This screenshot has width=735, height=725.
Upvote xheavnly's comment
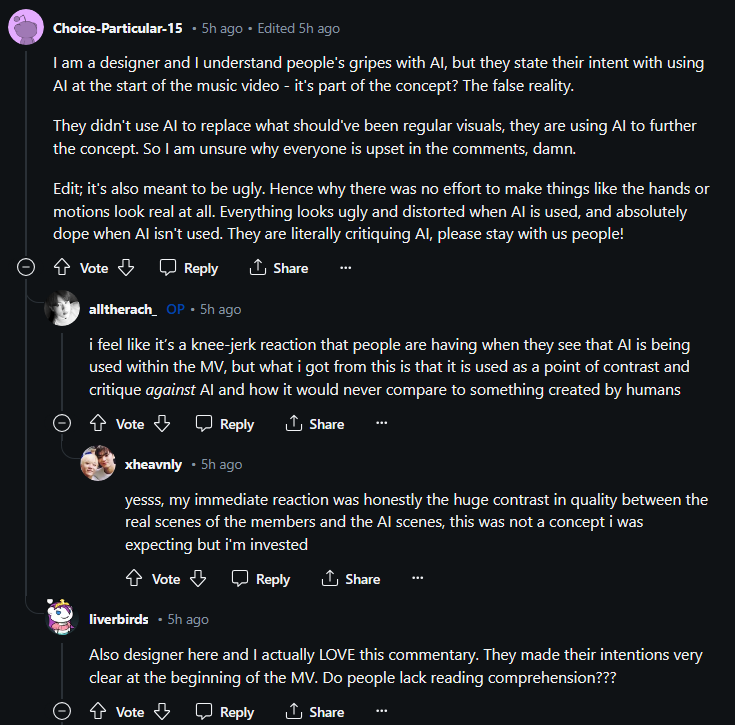coord(134,579)
